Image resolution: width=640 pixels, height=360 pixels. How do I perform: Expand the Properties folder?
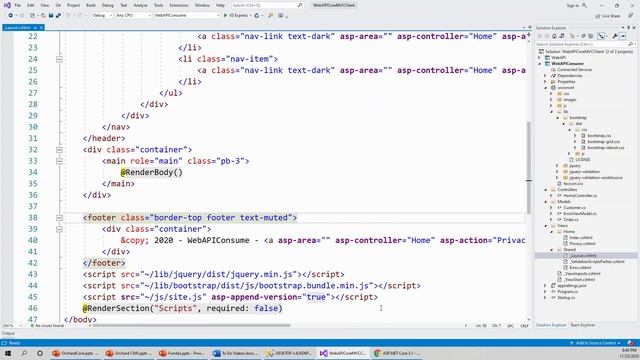[545, 82]
